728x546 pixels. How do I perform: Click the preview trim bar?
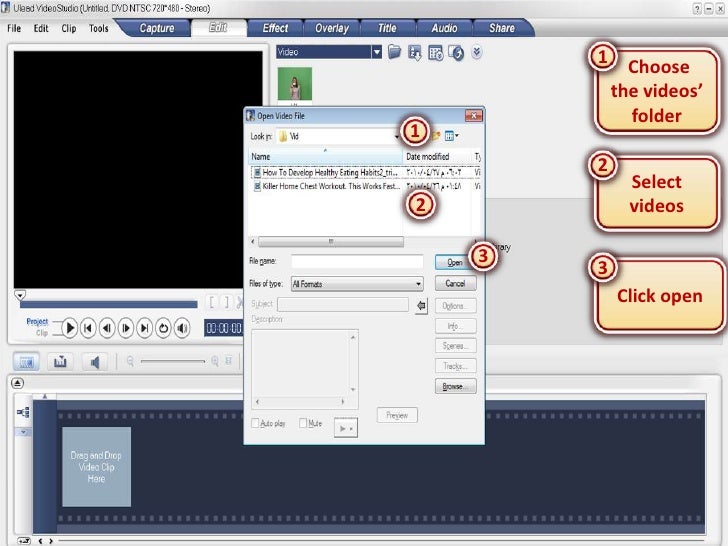(x=108, y=305)
